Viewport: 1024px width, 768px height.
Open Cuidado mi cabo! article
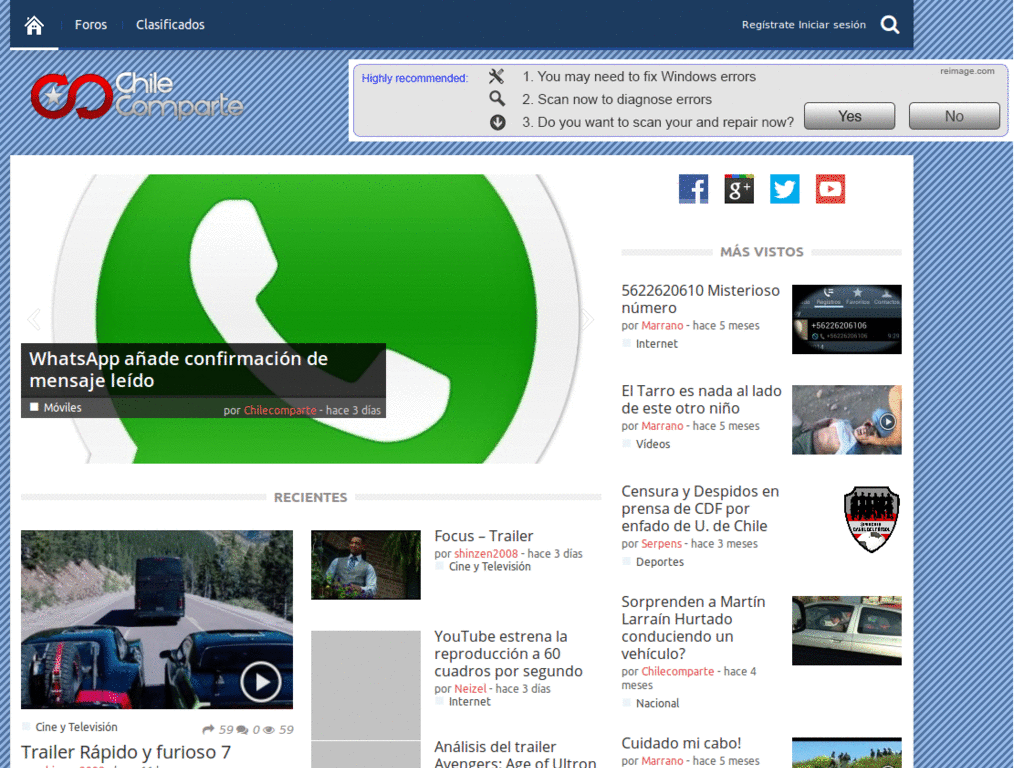[681, 743]
